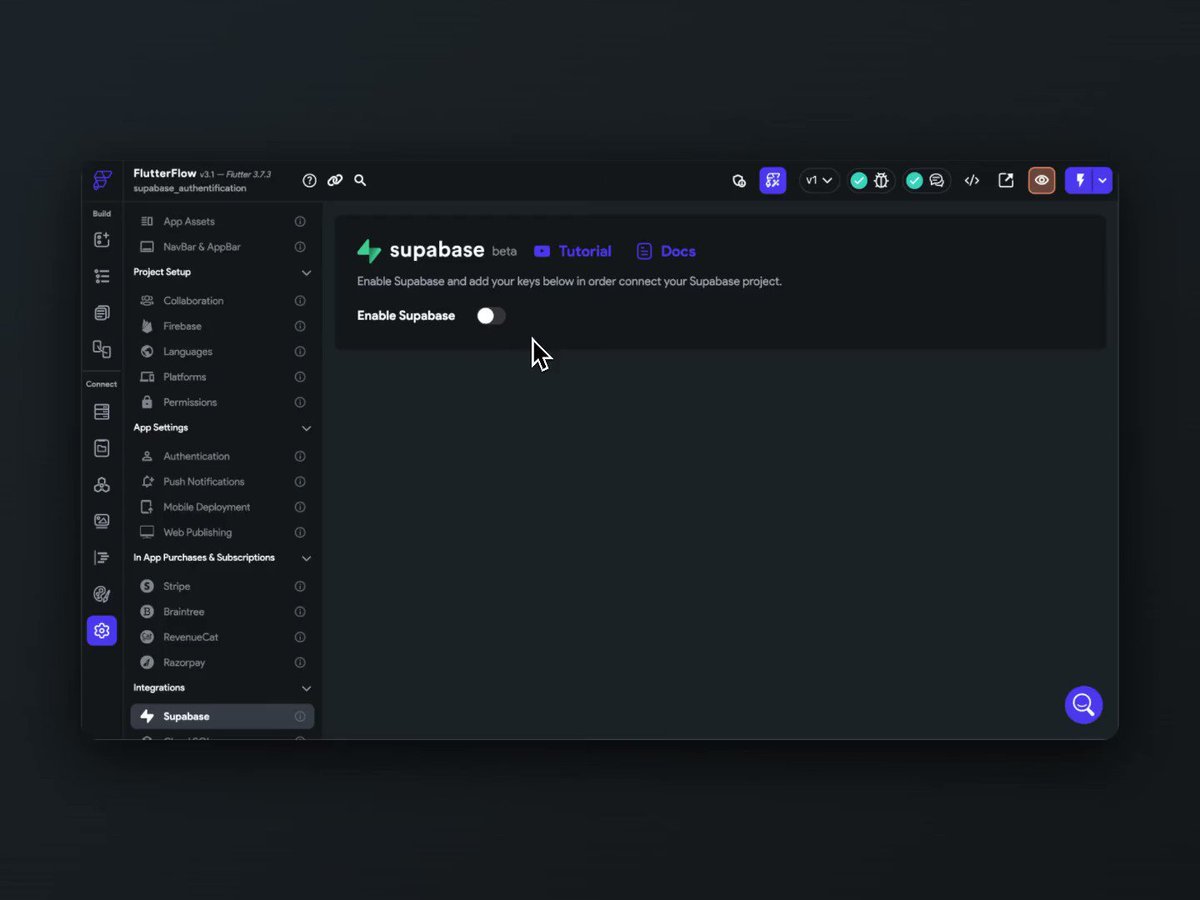1200x900 pixels.
Task: Click the search magnifier in header
Action: [360, 181]
